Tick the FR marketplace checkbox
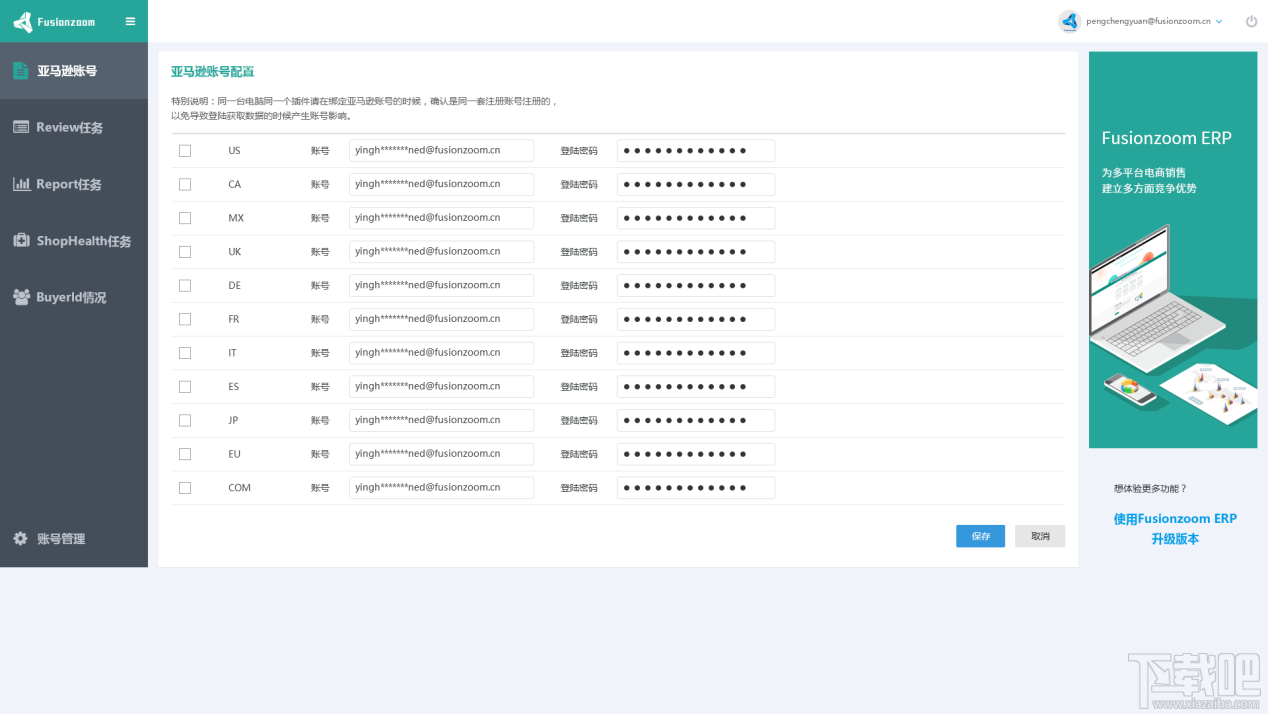This screenshot has width=1268, height=714. tap(185, 319)
